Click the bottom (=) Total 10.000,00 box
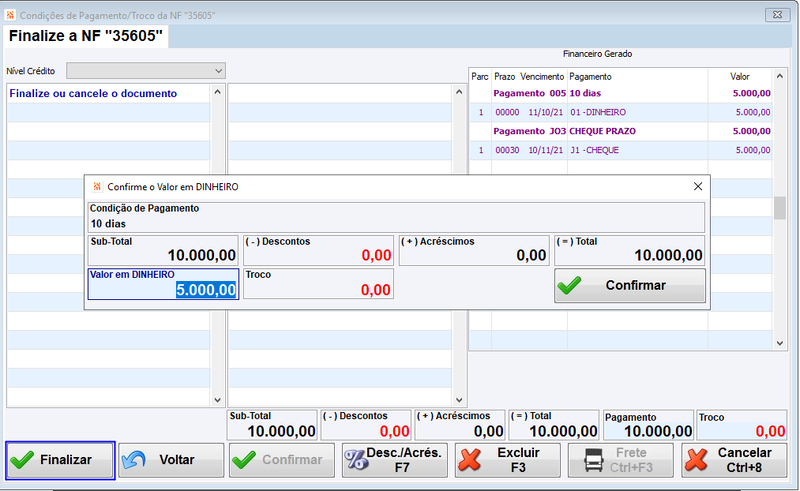The image size is (800, 491). [554, 425]
